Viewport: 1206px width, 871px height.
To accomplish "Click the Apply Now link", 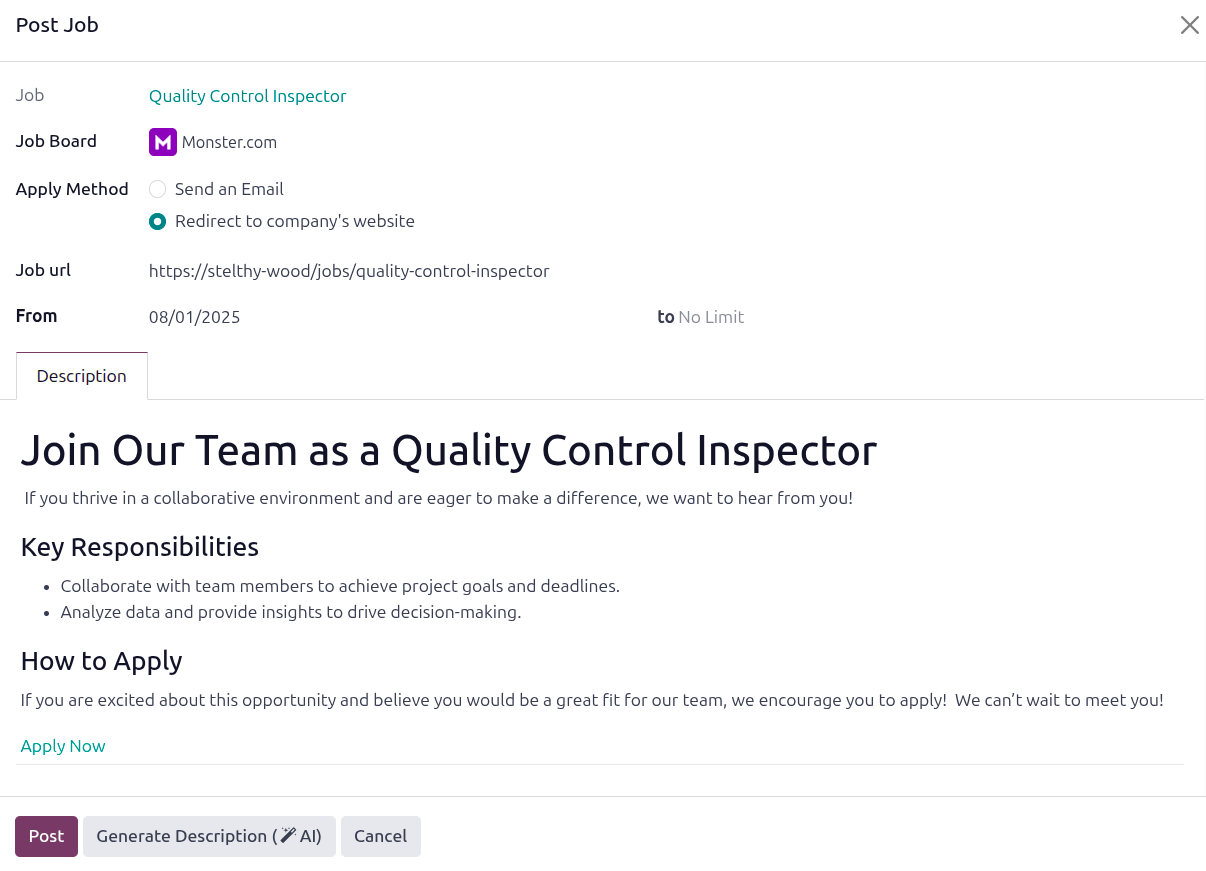I will click(x=63, y=746).
